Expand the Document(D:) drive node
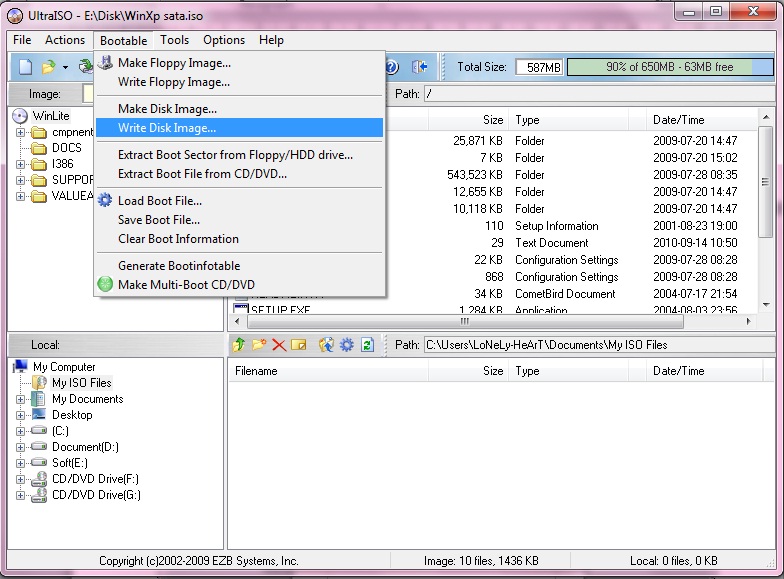 click(20, 447)
